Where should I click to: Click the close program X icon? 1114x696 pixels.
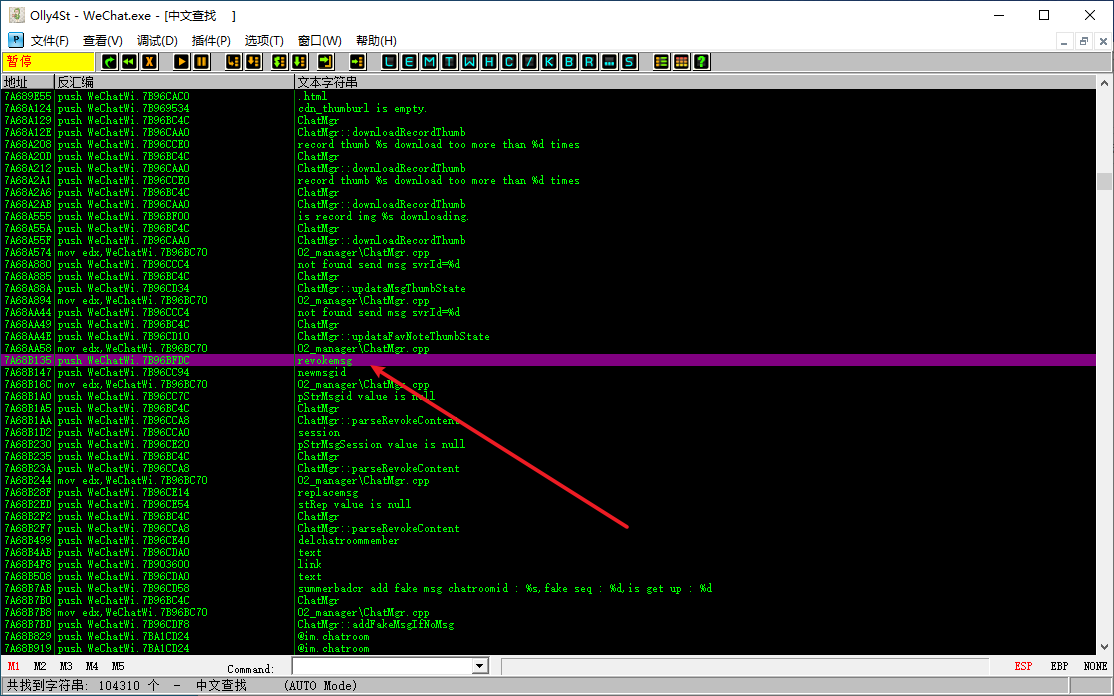click(x=149, y=62)
